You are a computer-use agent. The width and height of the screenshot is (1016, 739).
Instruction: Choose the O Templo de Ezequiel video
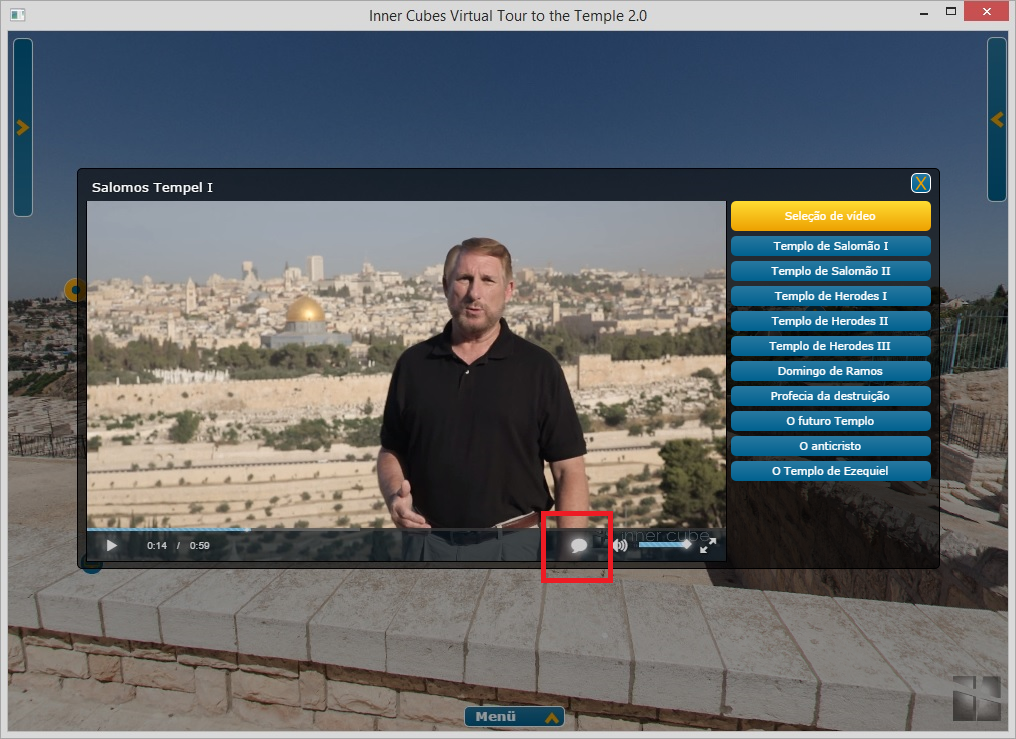tap(831, 471)
